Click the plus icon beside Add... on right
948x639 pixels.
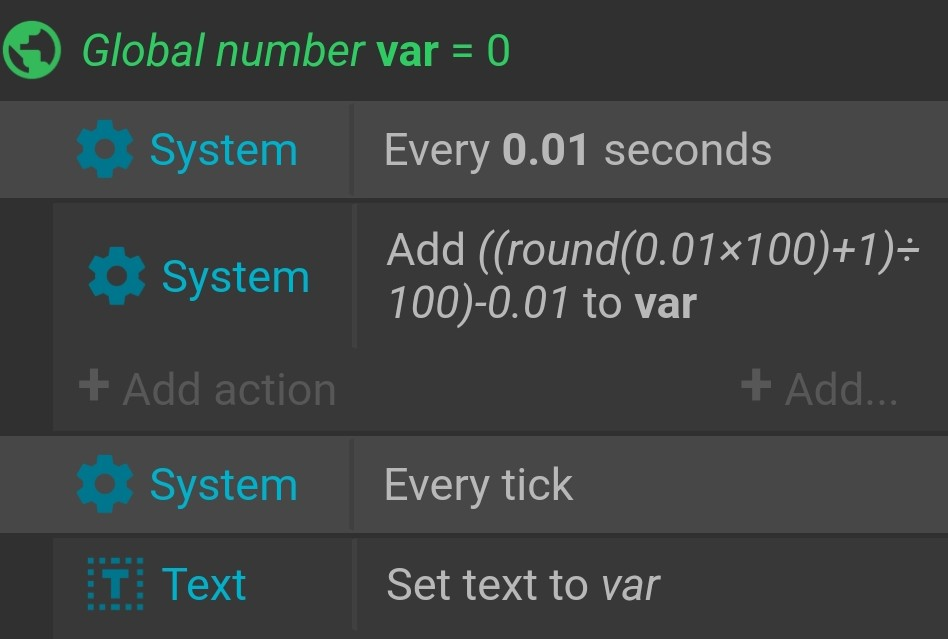pyautogui.click(x=756, y=386)
